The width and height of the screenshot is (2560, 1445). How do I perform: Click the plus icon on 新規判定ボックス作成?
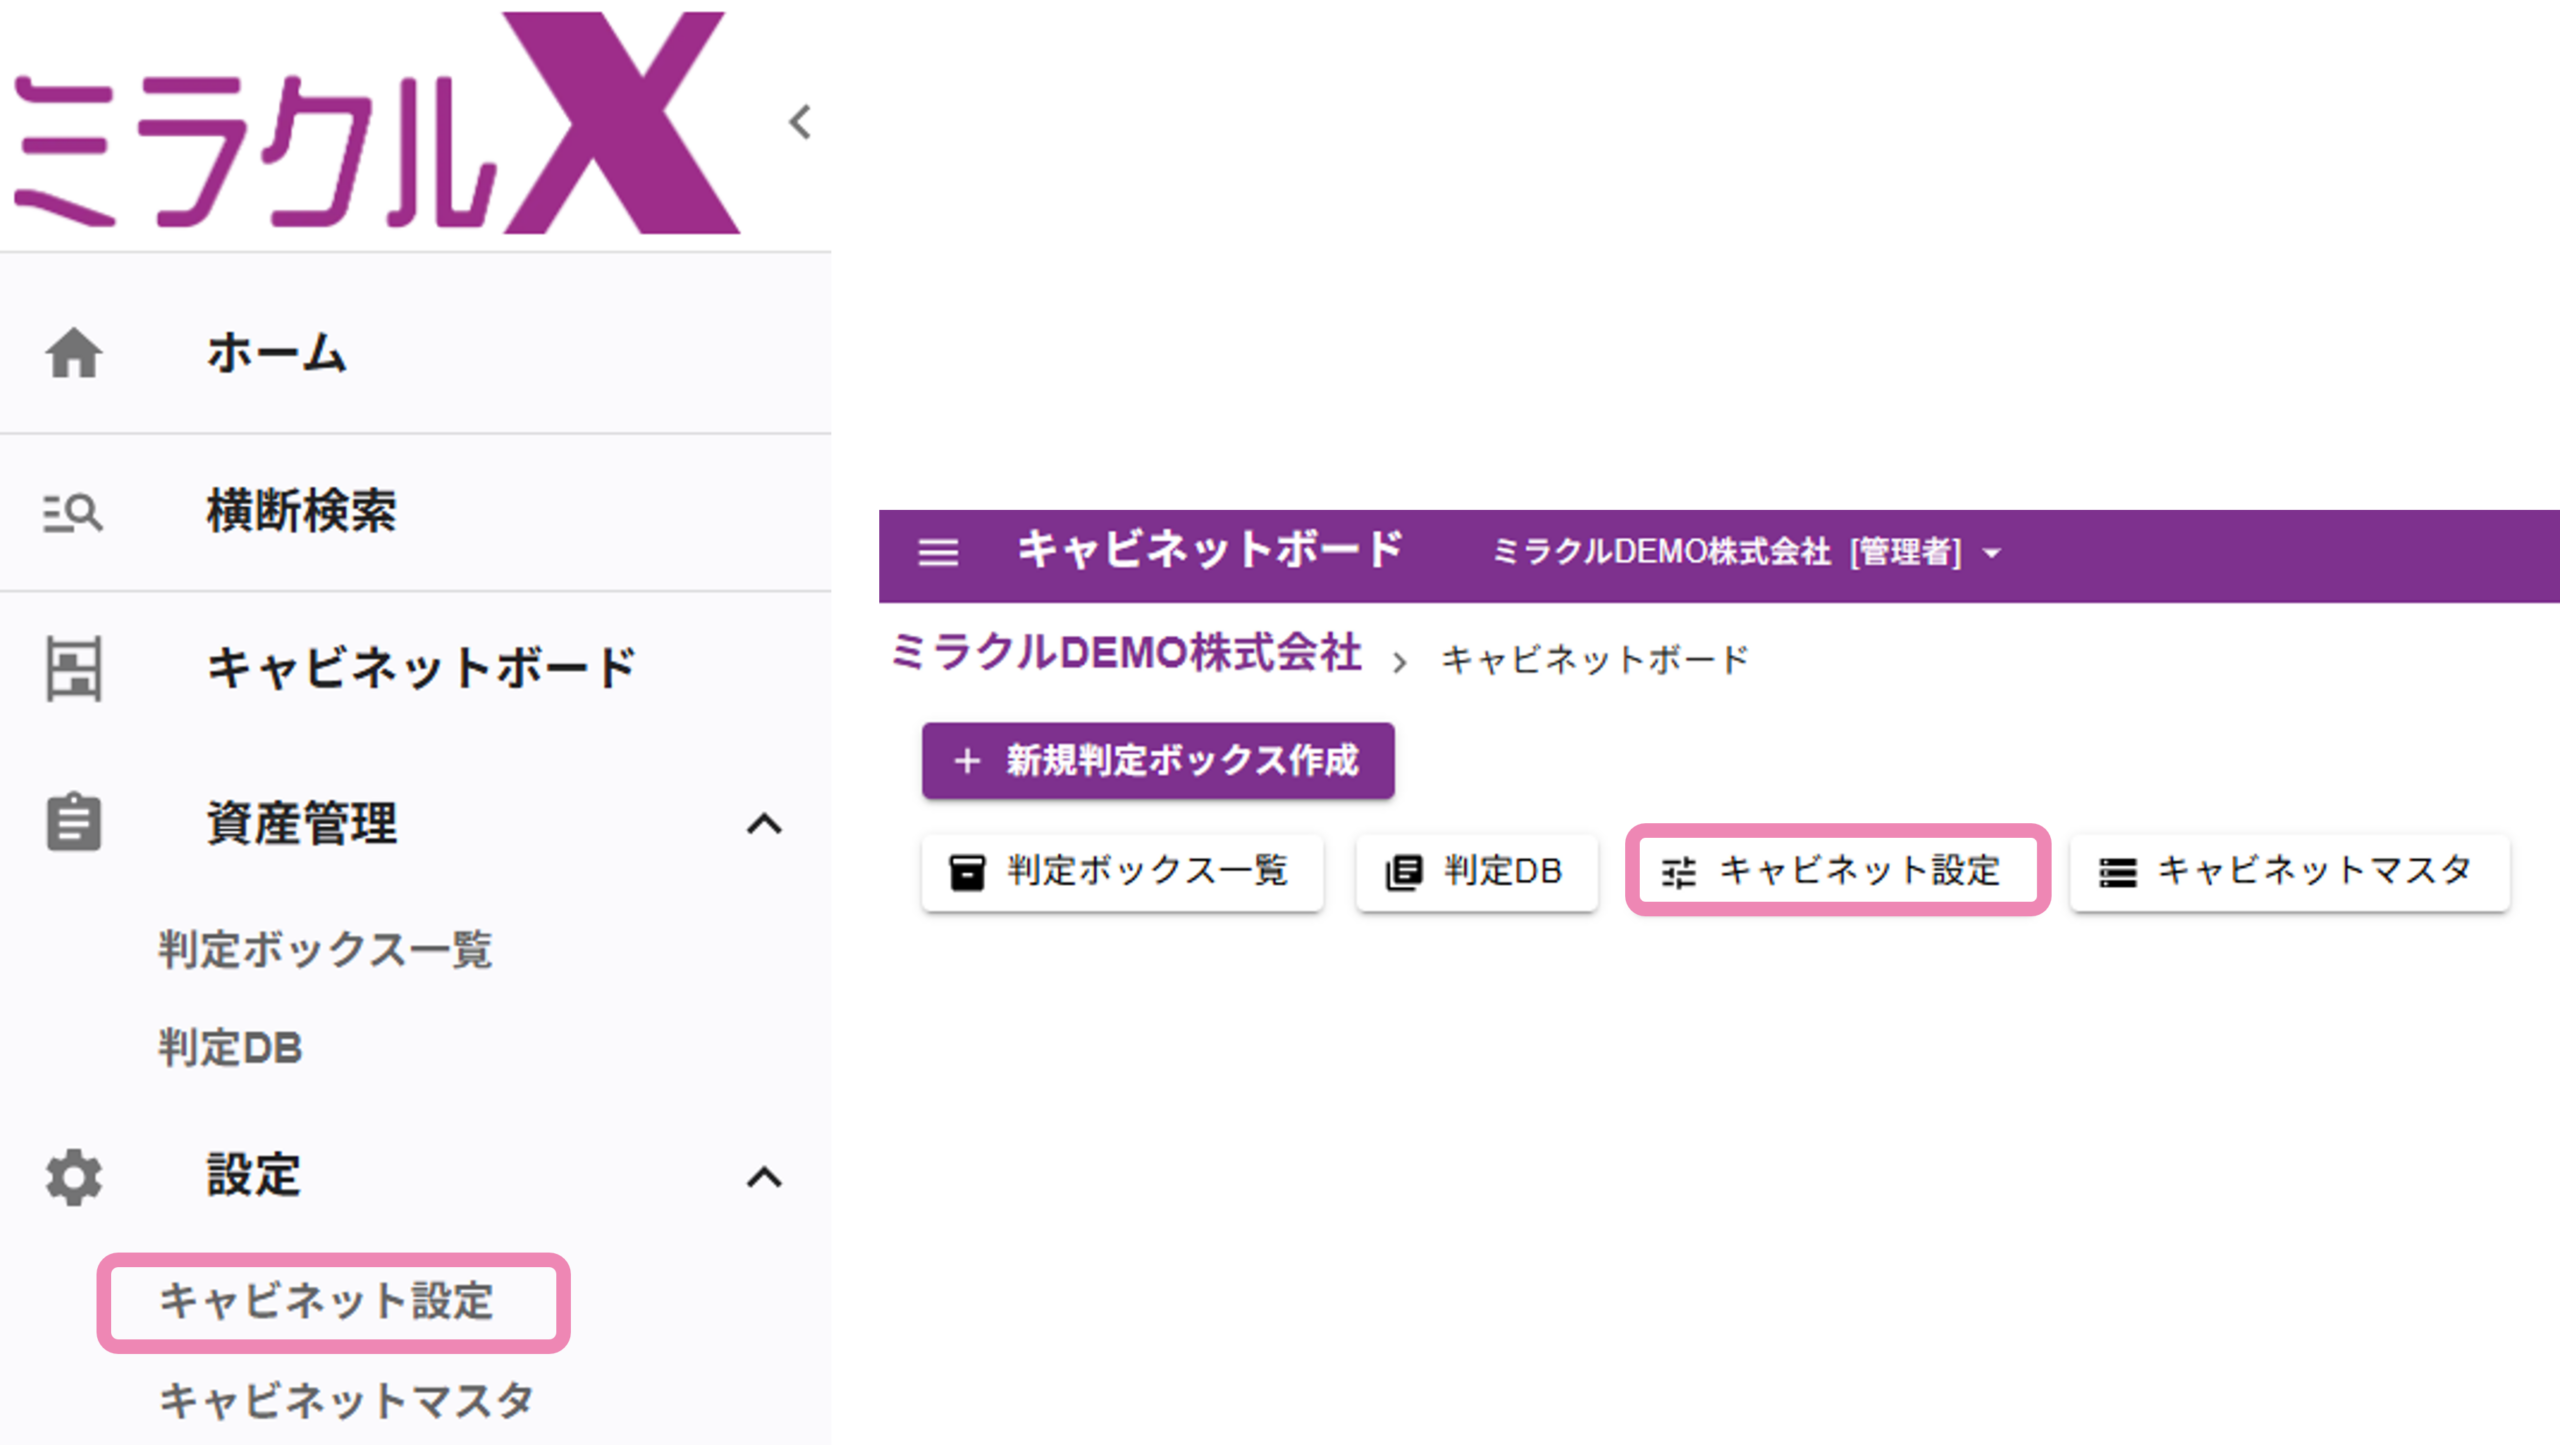tap(967, 761)
